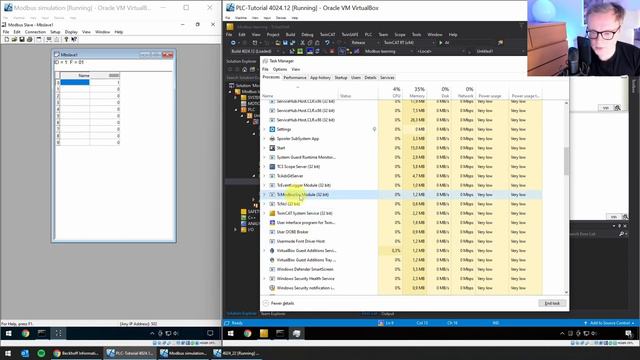
Task: Open the Options menu in Task Manager
Action: (x=280, y=69)
